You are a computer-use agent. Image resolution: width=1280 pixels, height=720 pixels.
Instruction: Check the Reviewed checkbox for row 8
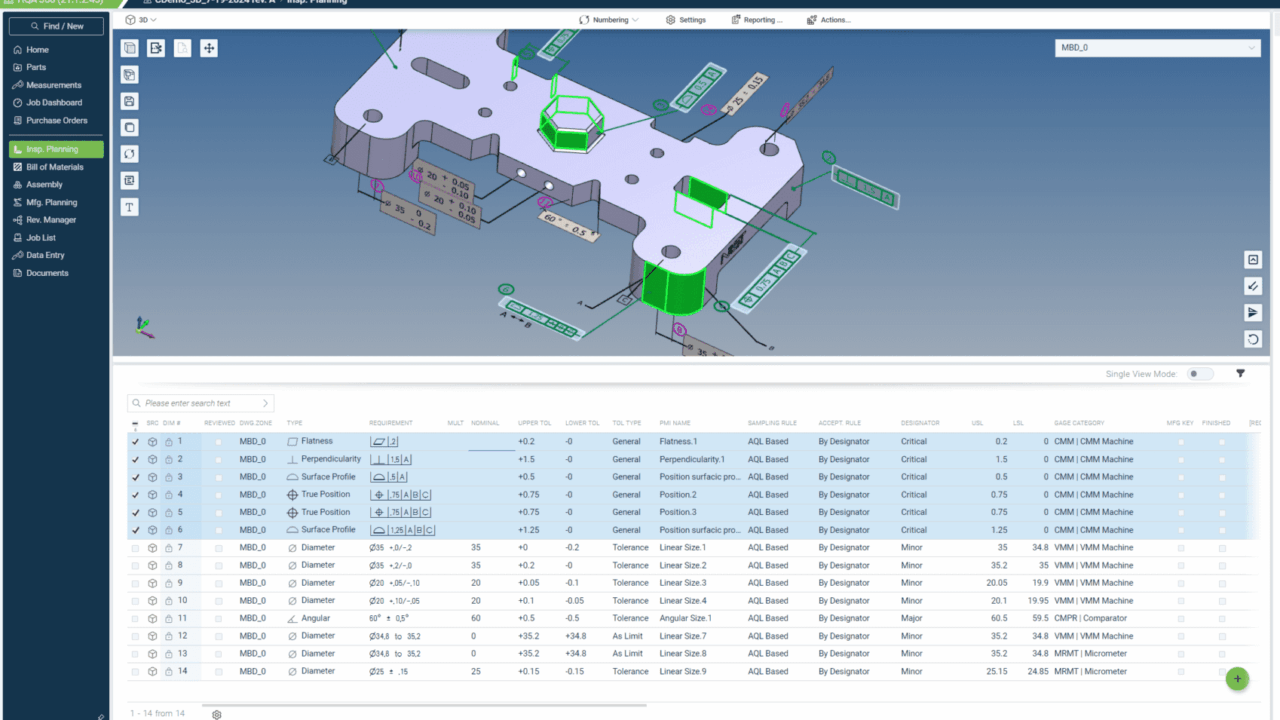pos(219,566)
